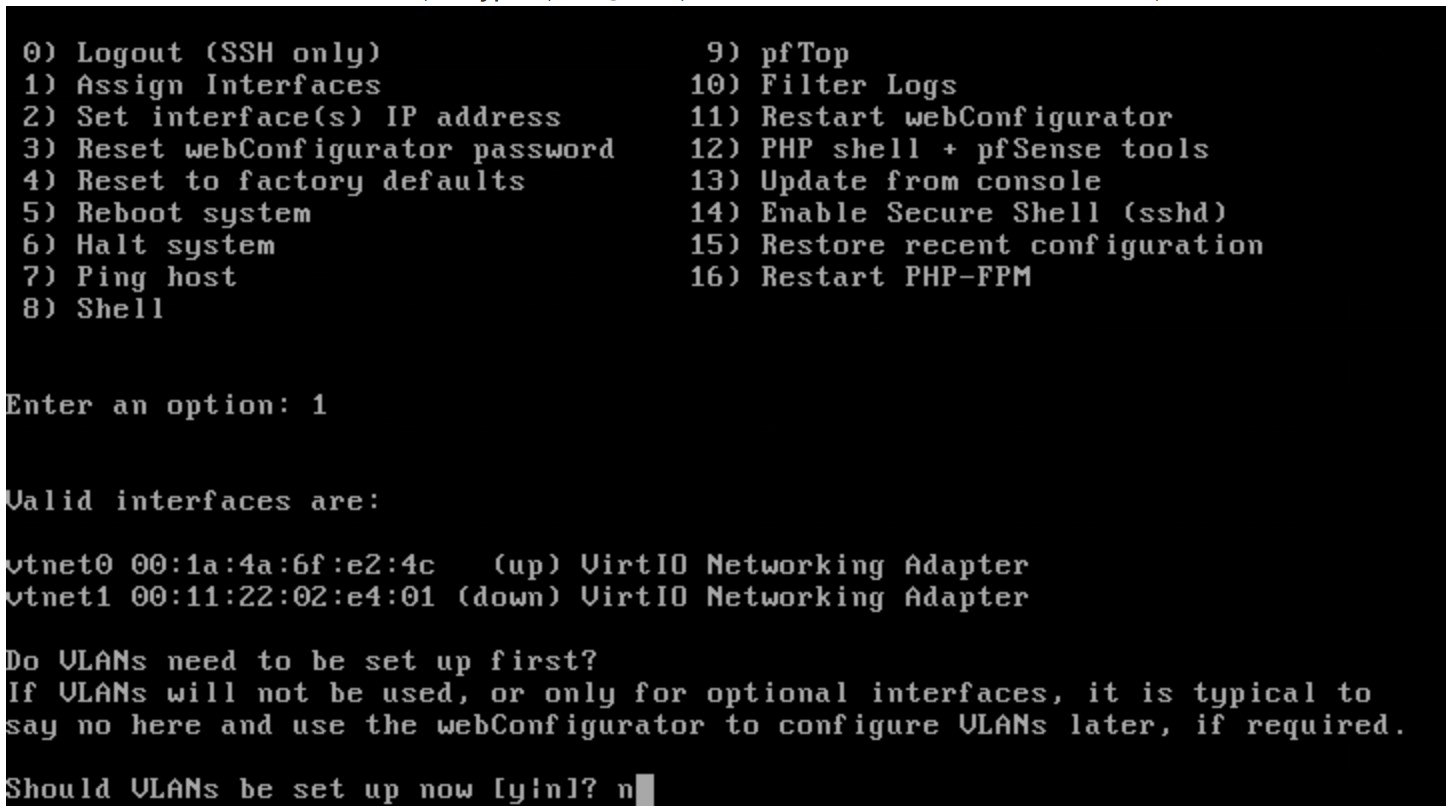The image size is (1452, 812).
Task: Click Set interface(s) IP address entry
Action: [291, 117]
